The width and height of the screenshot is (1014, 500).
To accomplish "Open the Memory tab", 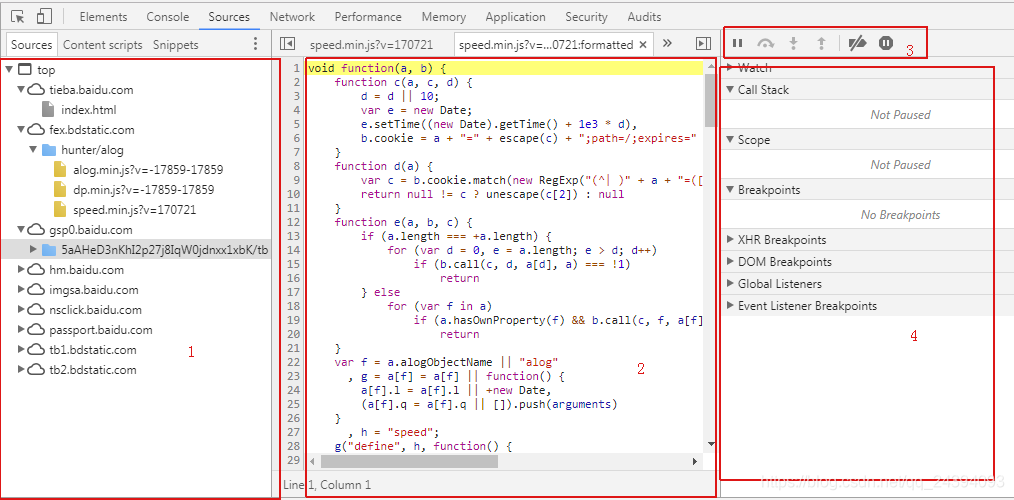I will [x=444, y=17].
